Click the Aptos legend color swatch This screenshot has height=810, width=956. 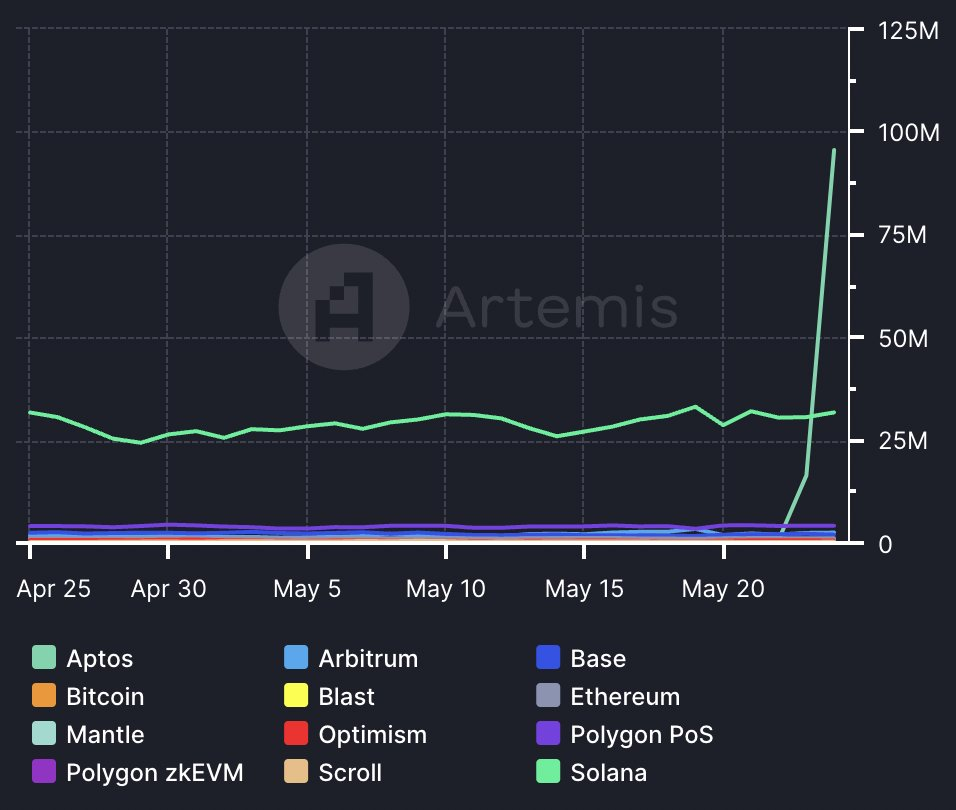tap(44, 658)
